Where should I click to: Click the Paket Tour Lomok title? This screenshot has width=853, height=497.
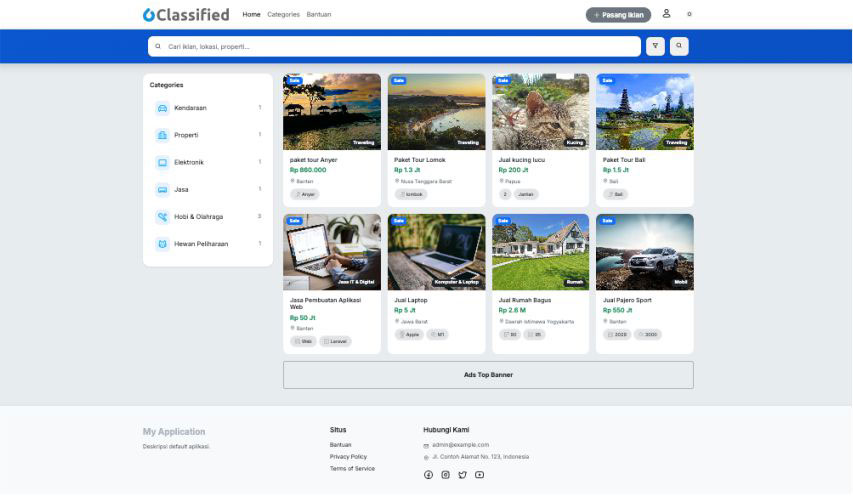click(419, 160)
